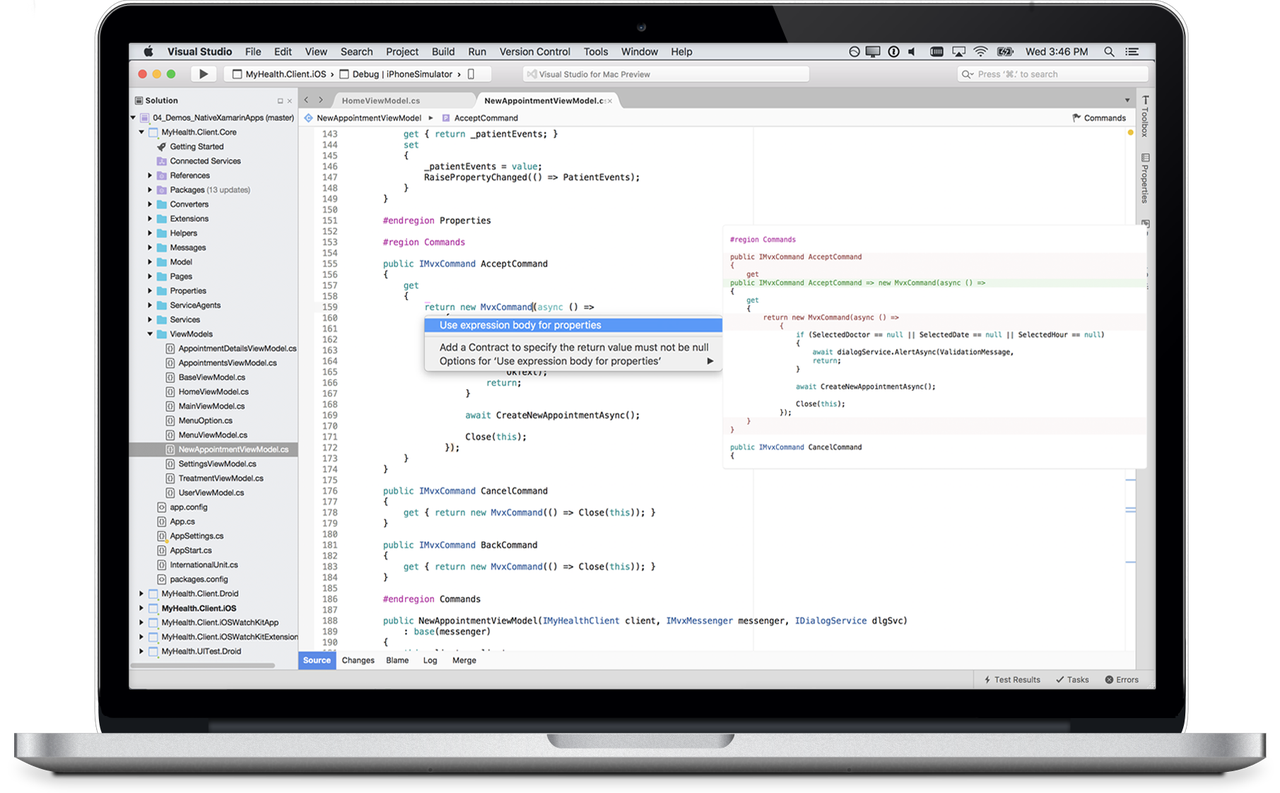Open the File menu
Image resolution: width=1280 pixels, height=793 pixels.
point(253,52)
